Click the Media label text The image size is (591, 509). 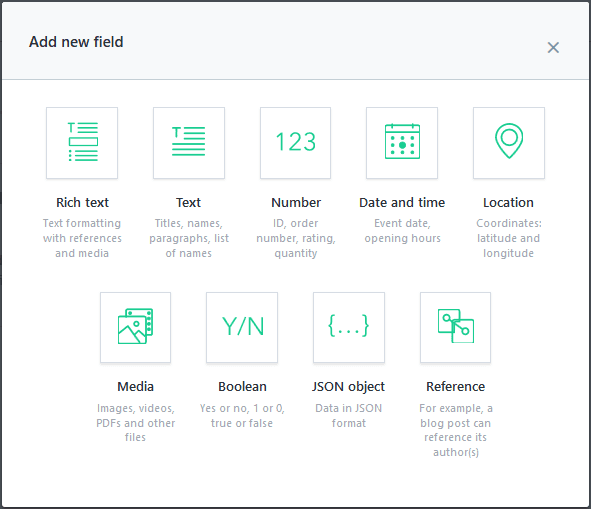[135, 386]
